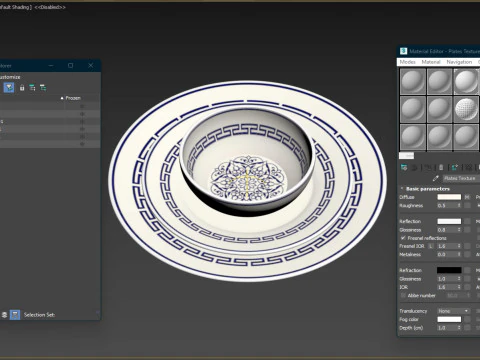Click the Default Shading viewport label
This screenshot has width=480, height=360.
pyautogui.click(x=15, y=7)
